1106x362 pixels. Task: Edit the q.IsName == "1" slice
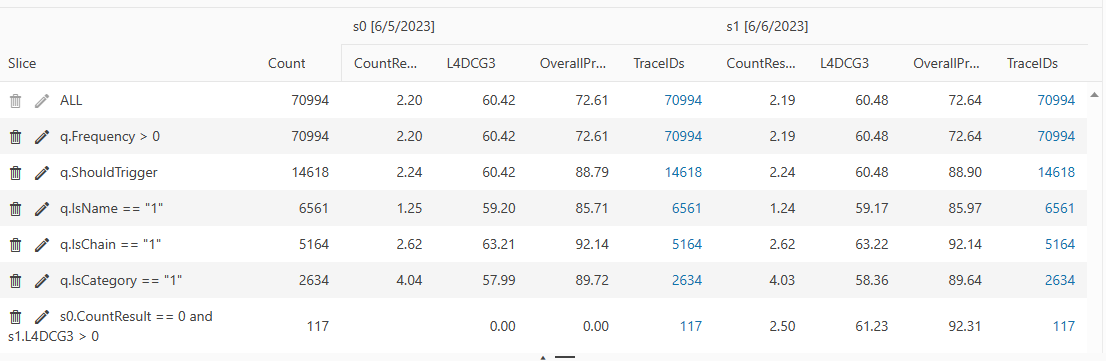pos(42,208)
